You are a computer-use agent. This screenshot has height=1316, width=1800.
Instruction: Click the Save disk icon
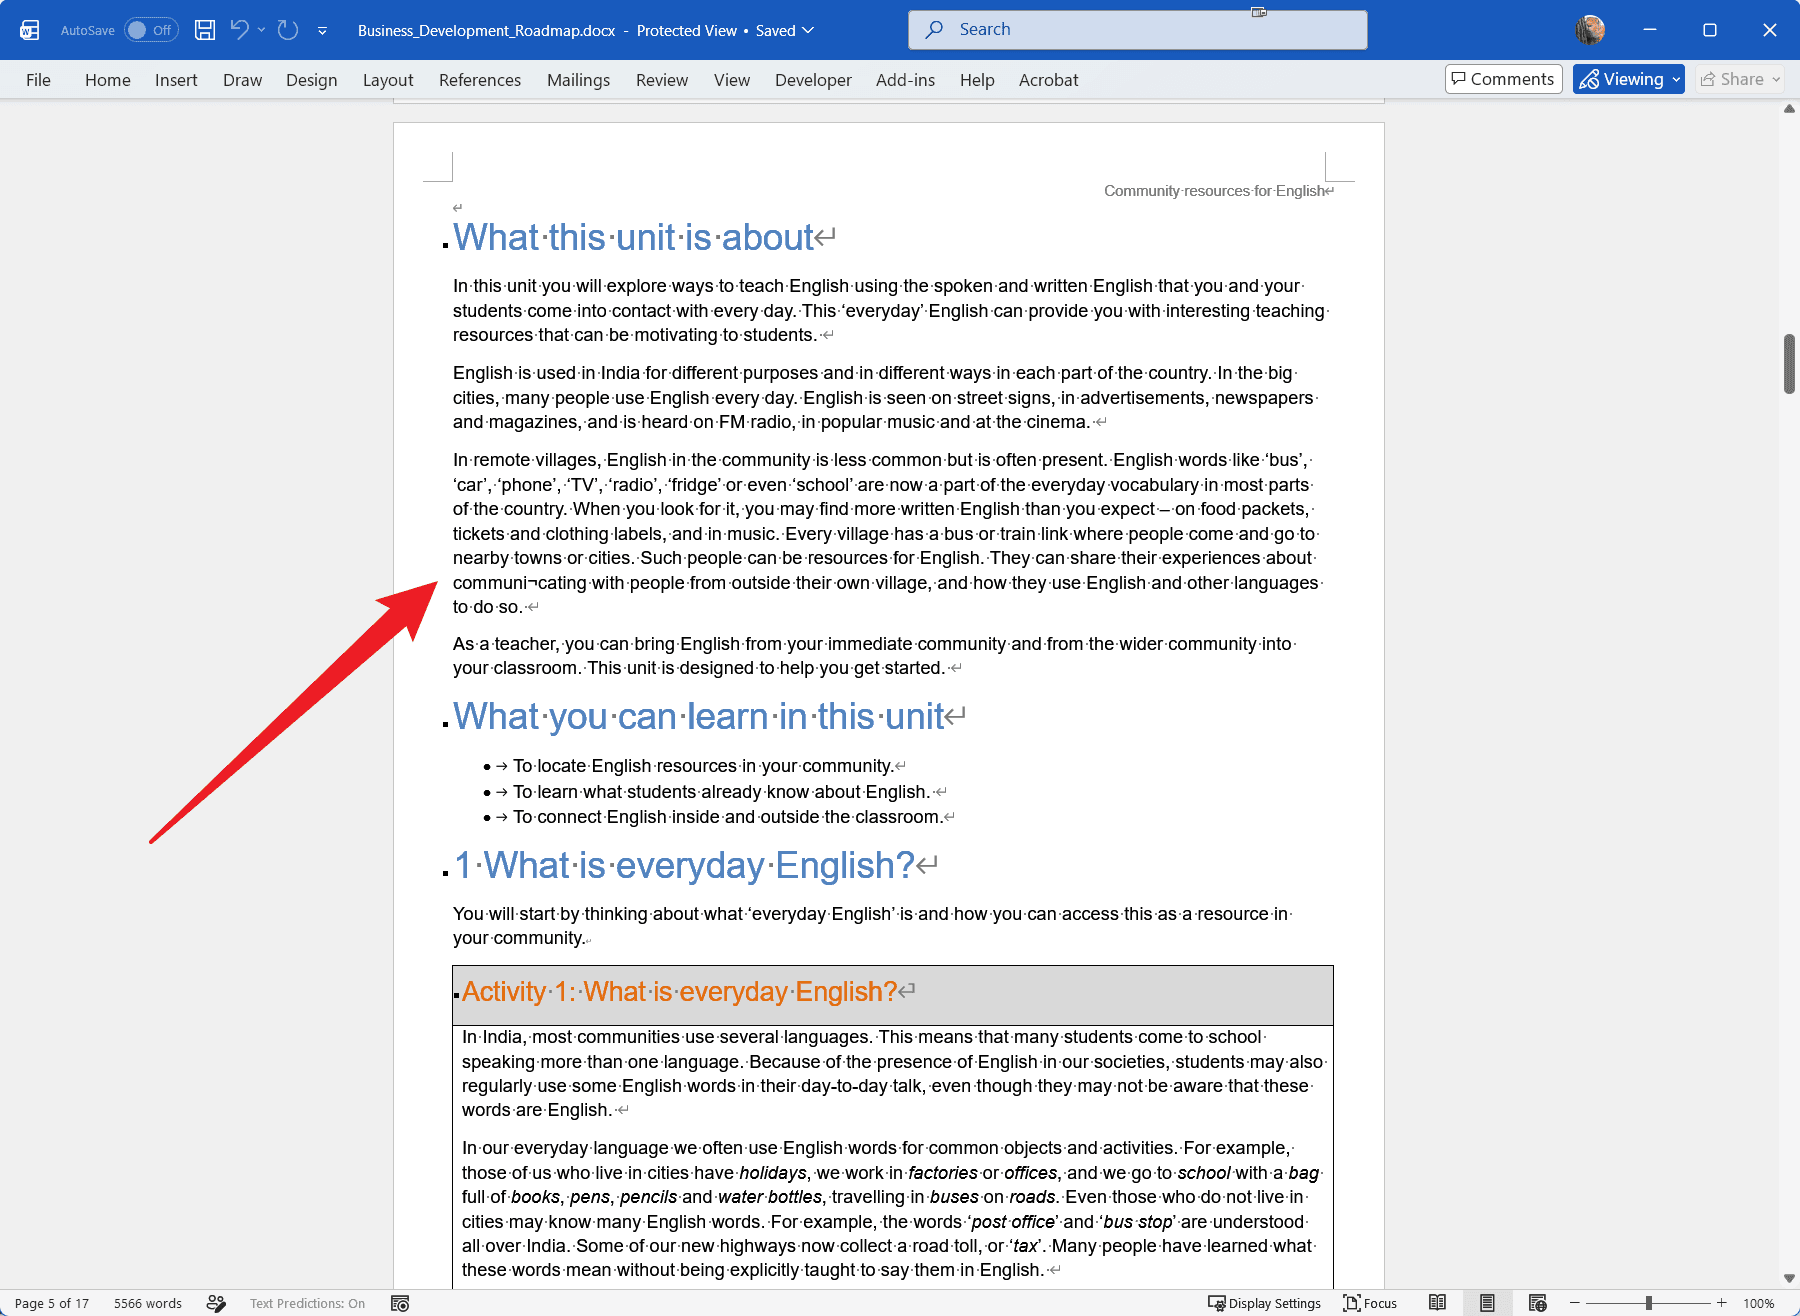click(x=205, y=30)
